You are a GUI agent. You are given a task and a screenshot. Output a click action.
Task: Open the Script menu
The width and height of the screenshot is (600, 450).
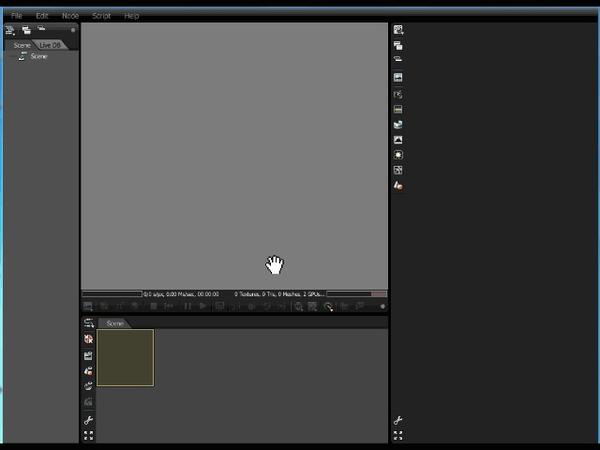tap(101, 16)
